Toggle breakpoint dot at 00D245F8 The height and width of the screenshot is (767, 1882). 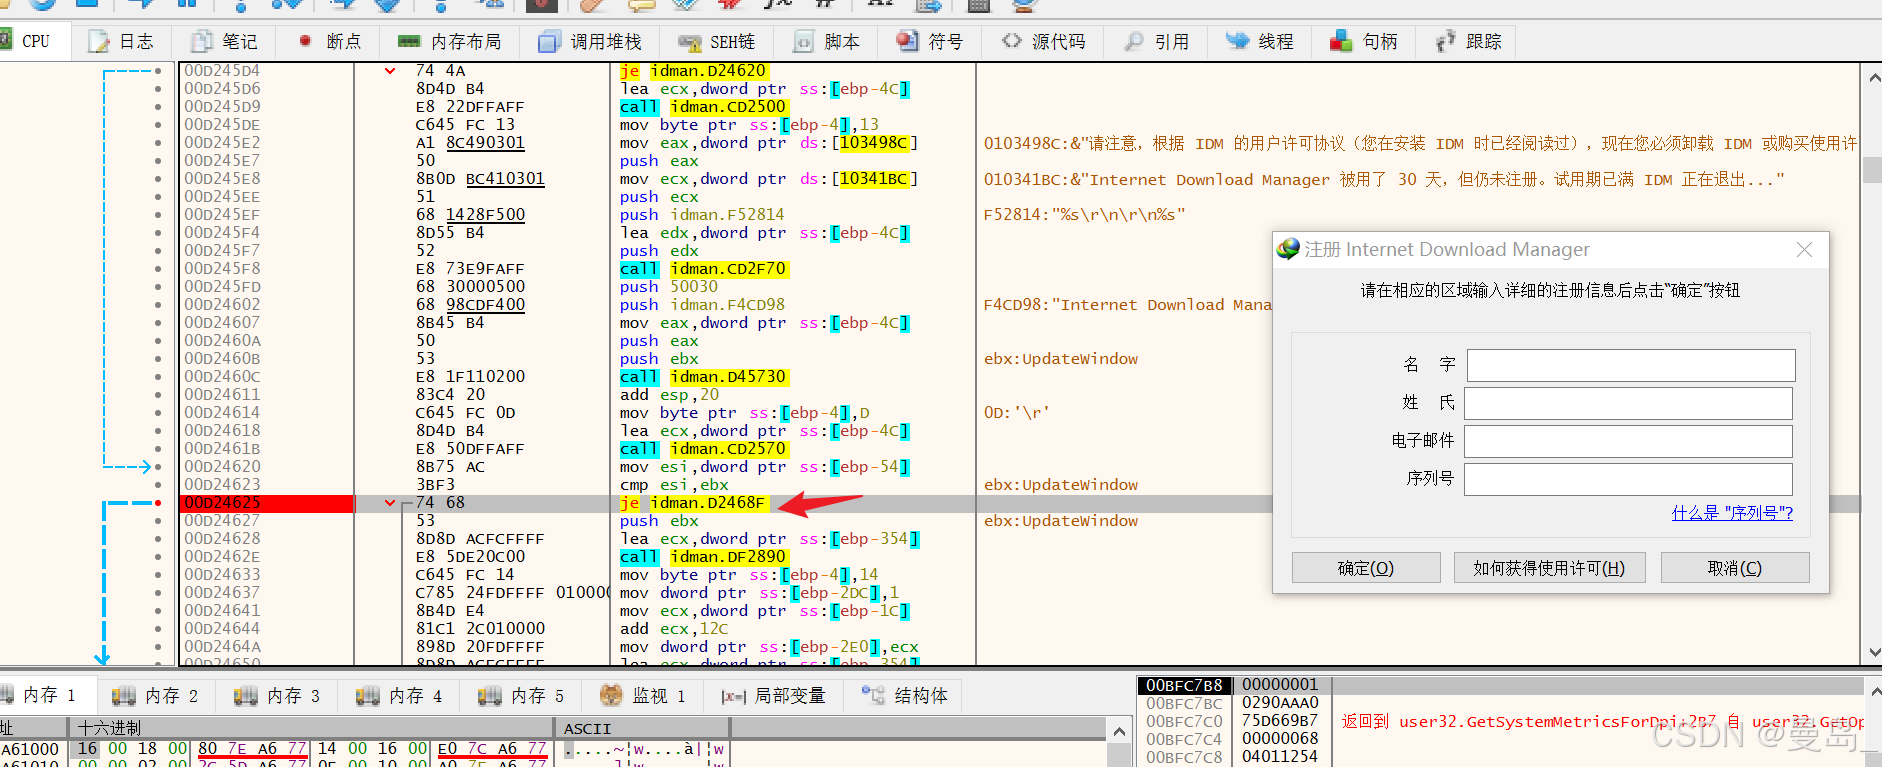pos(158,269)
